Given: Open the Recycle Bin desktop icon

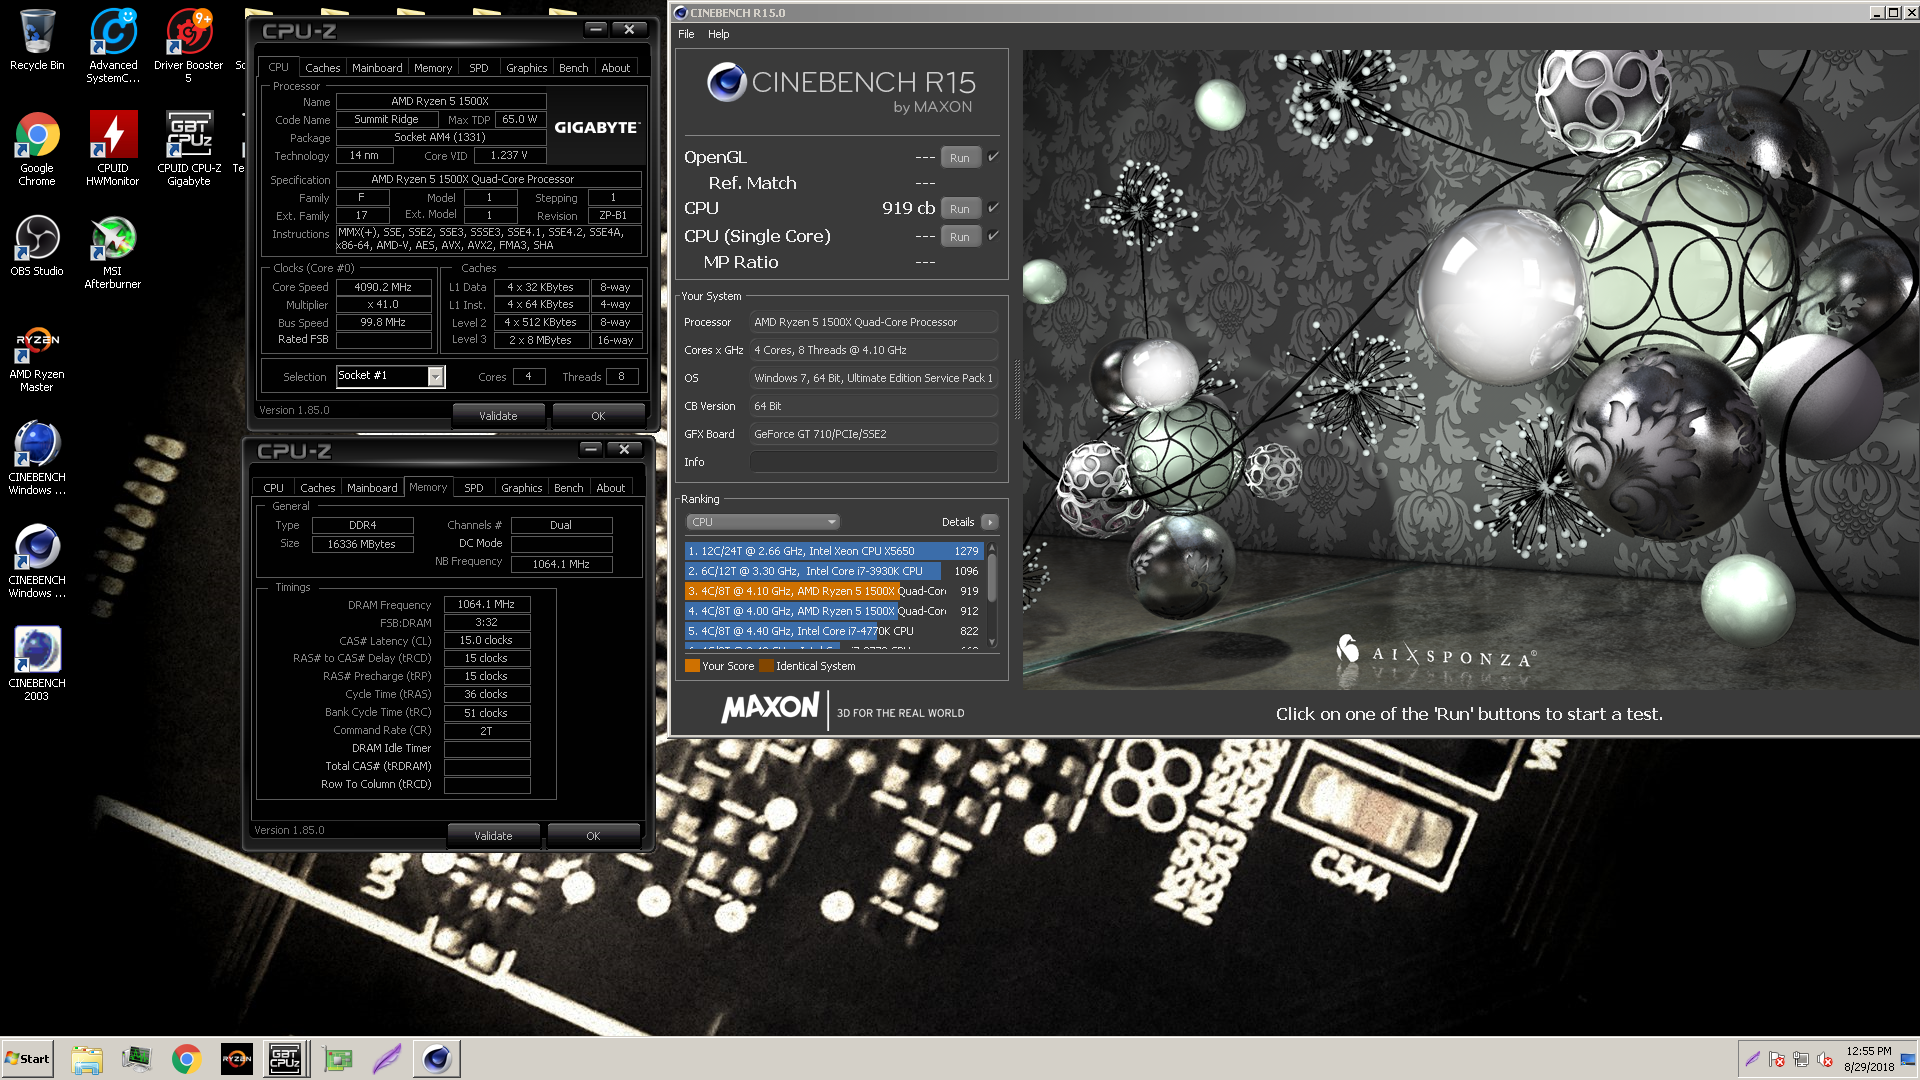Looking at the screenshot, I should point(37,40).
